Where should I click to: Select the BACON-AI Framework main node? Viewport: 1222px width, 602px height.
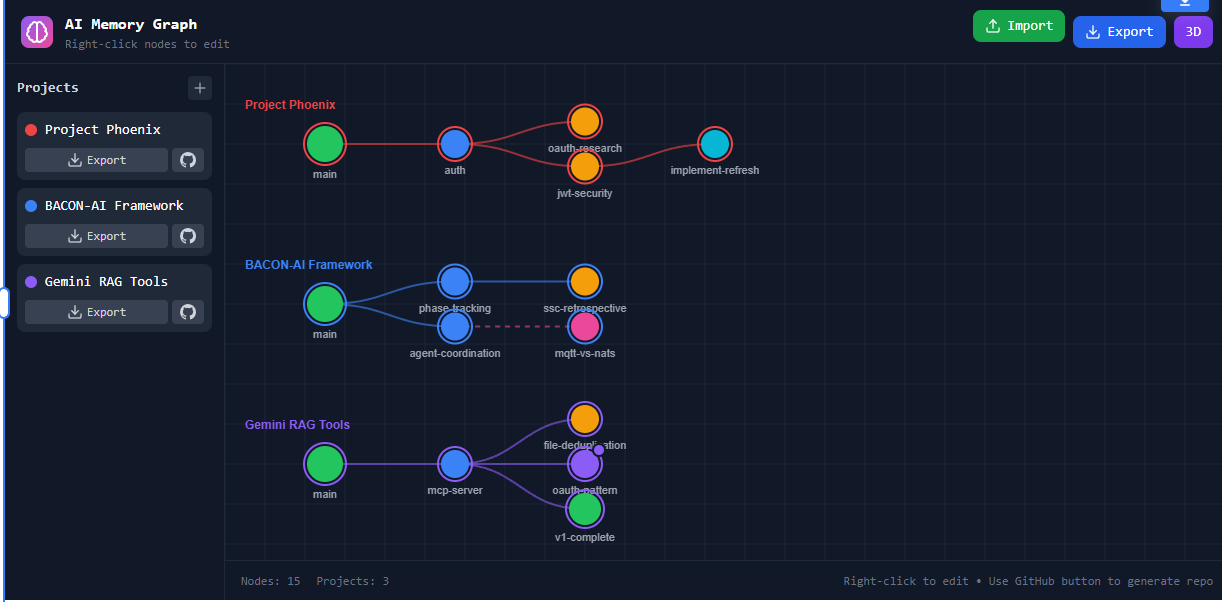[x=325, y=304]
